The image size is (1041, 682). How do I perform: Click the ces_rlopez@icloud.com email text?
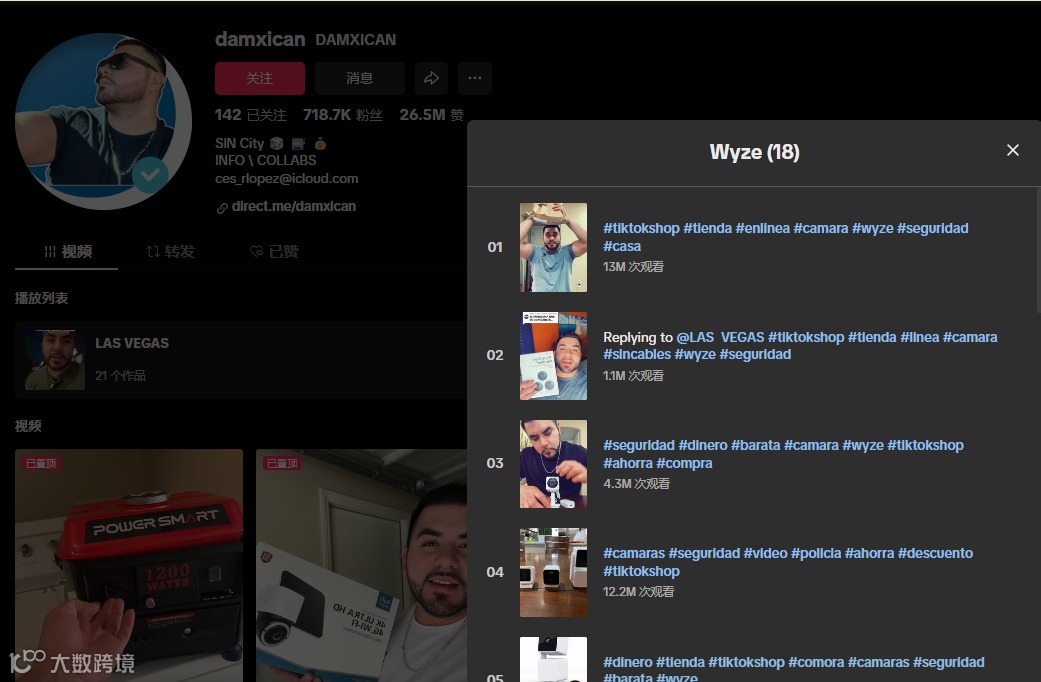tap(287, 179)
